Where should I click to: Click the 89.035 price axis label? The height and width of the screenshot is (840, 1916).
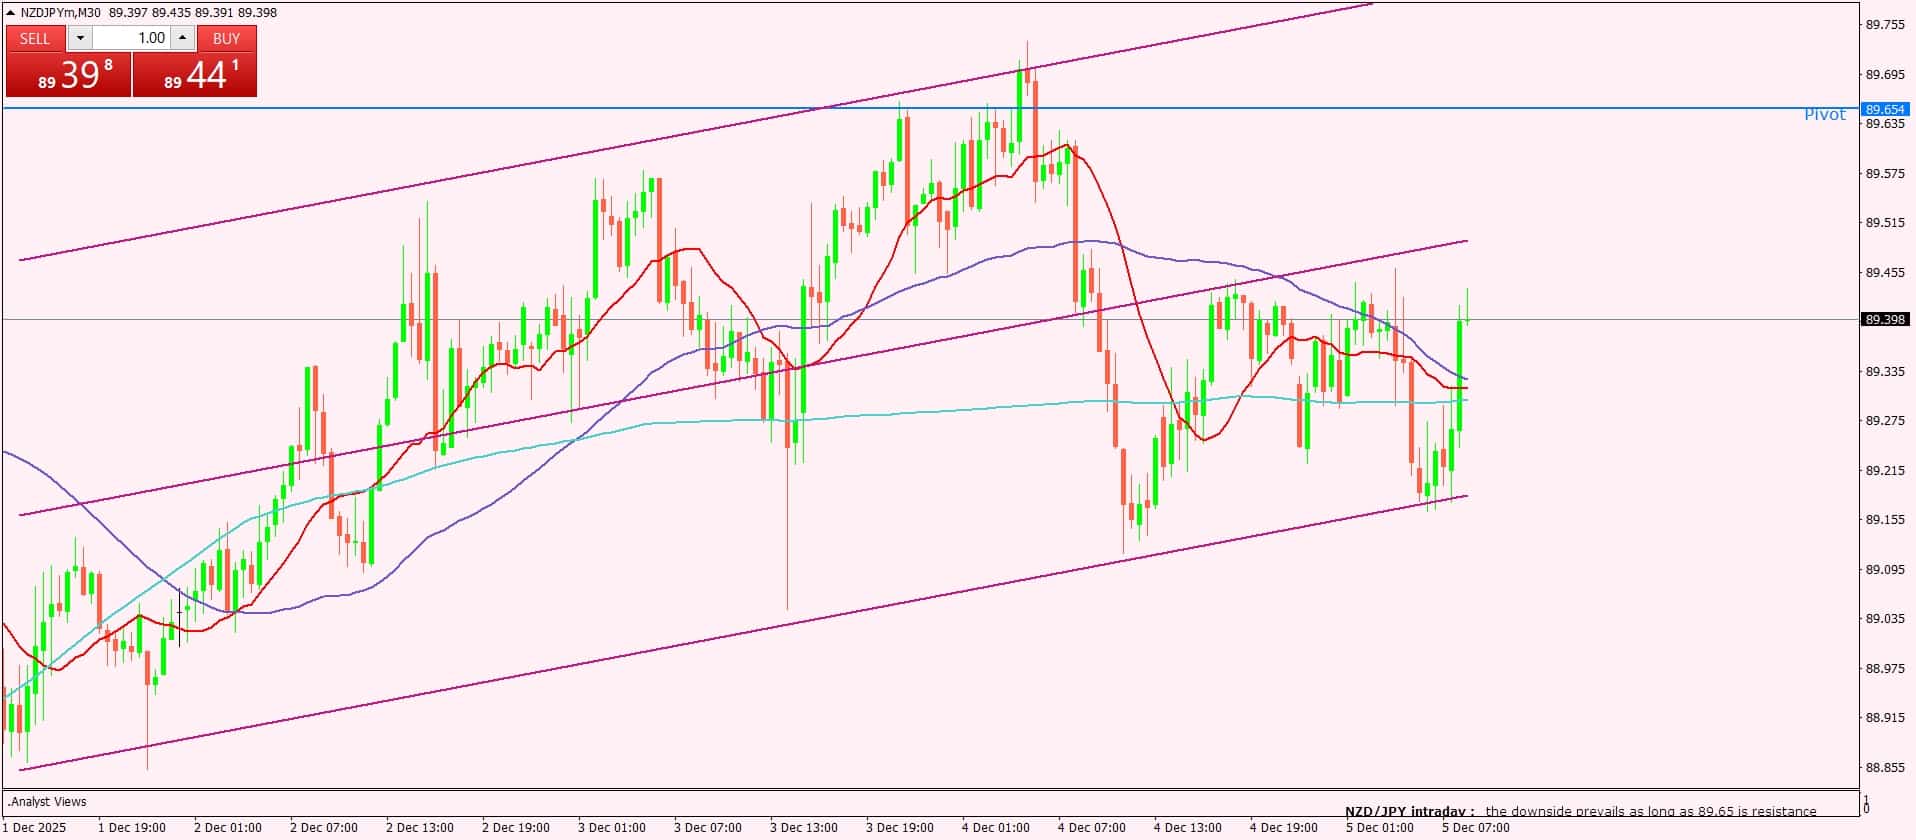pyautogui.click(x=1884, y=619)
